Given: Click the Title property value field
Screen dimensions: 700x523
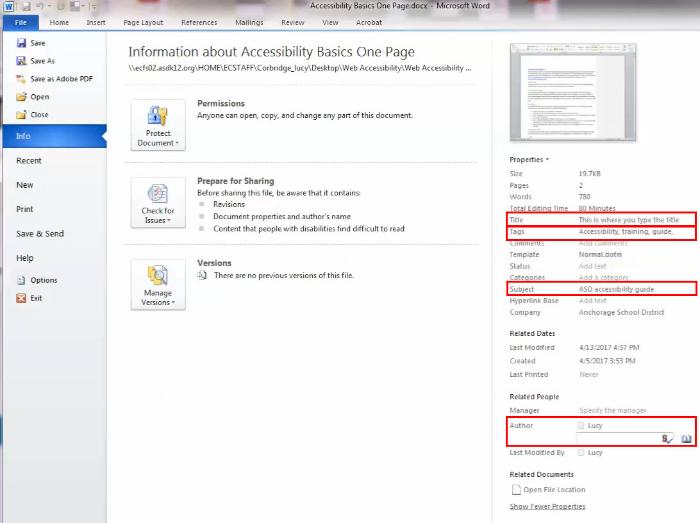Looking at the screenshot, I should 629,220.
